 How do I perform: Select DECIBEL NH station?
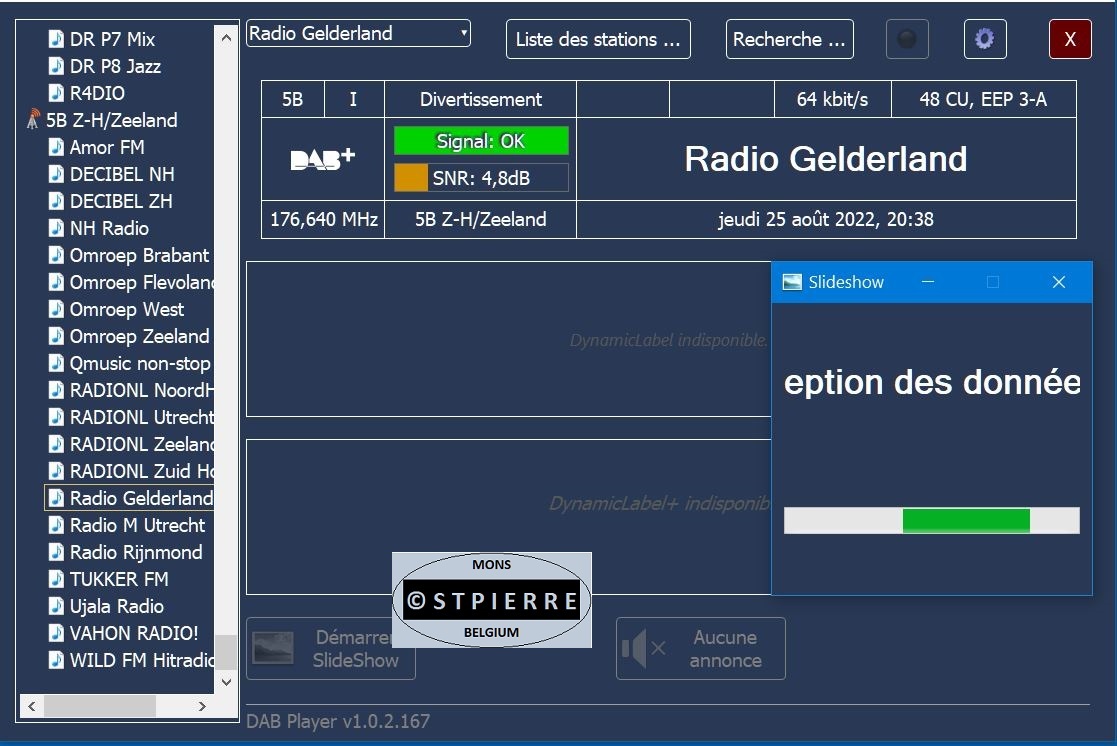[x=122, y=174]
